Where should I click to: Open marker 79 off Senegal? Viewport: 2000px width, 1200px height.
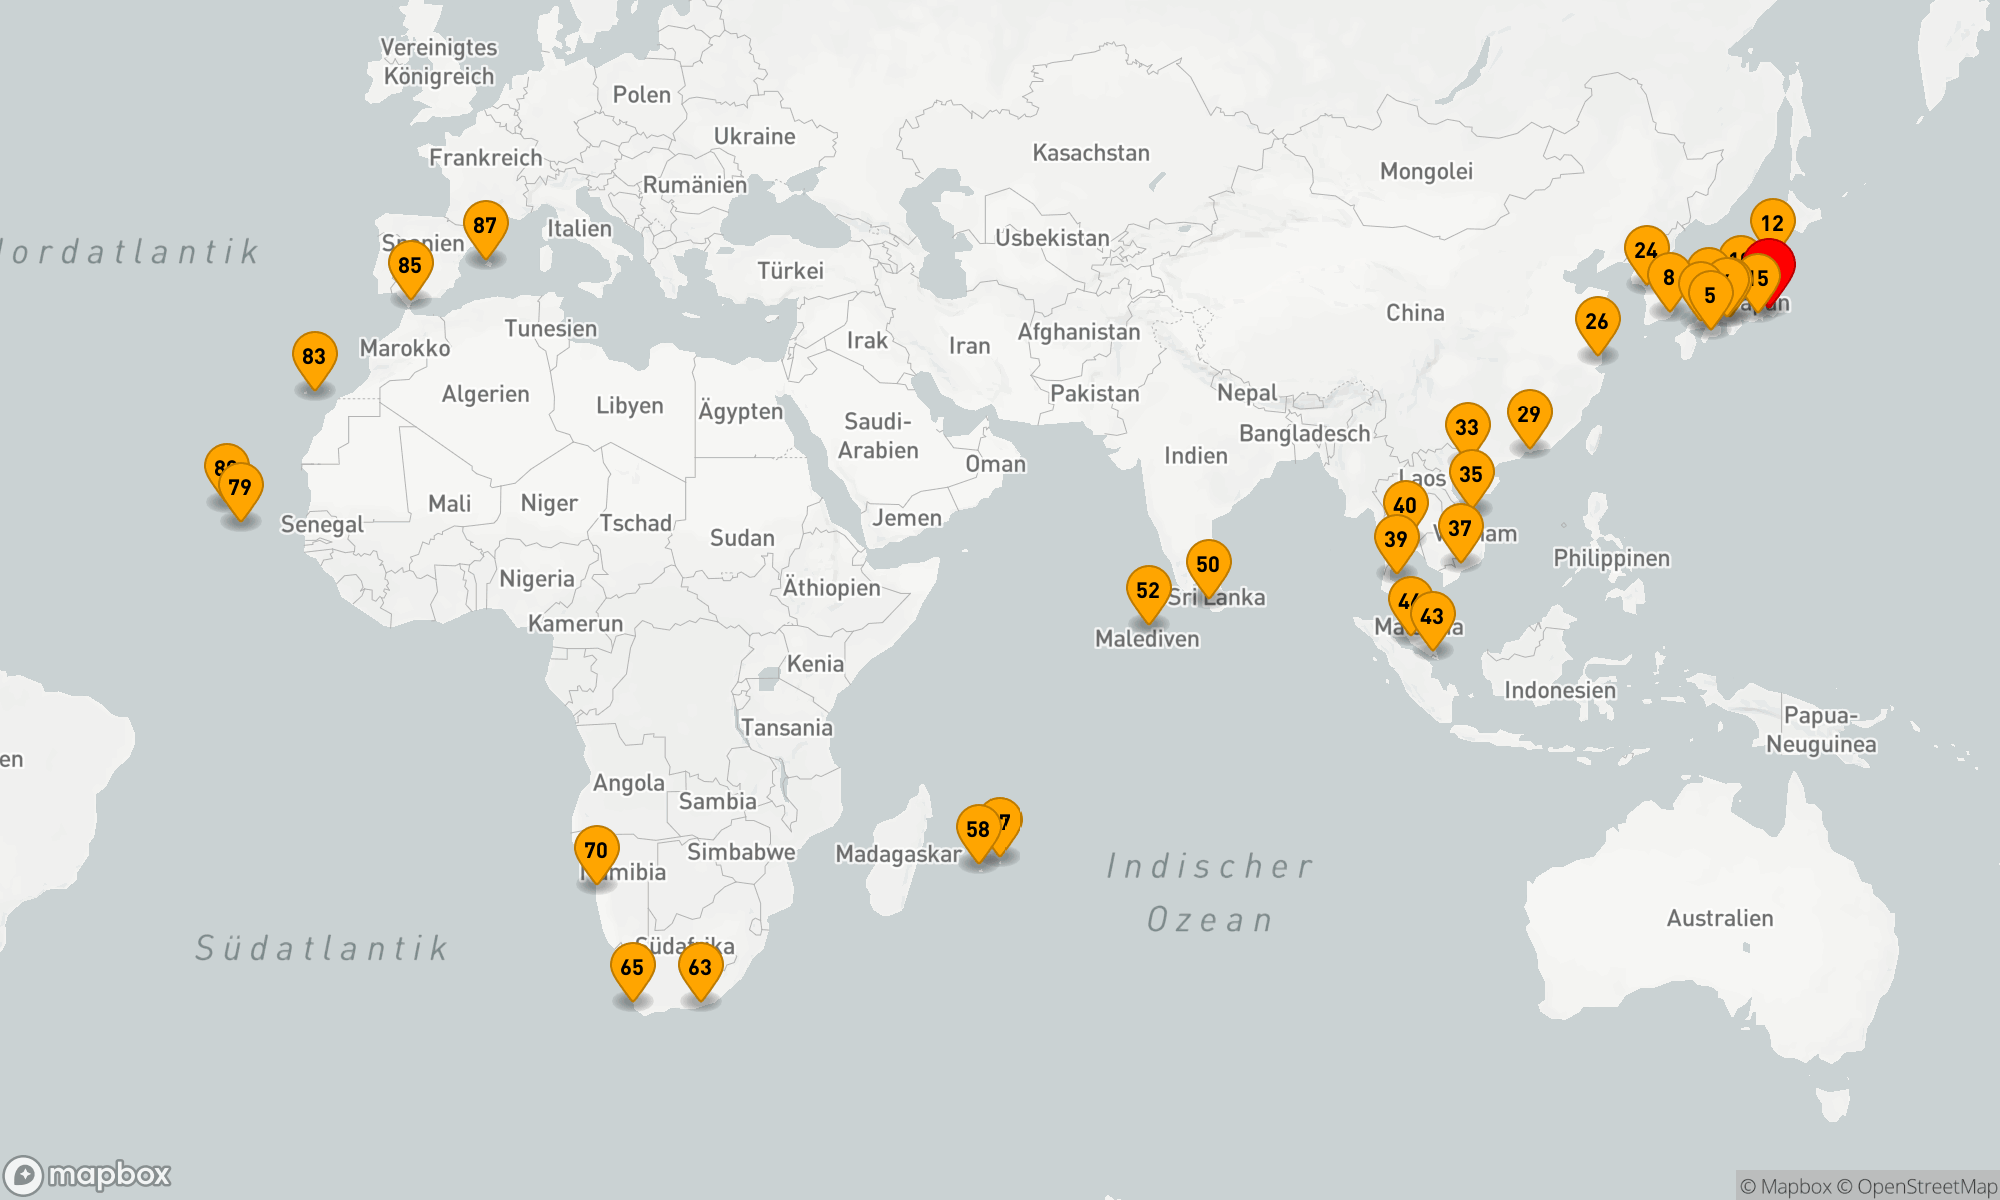(241, 489)
